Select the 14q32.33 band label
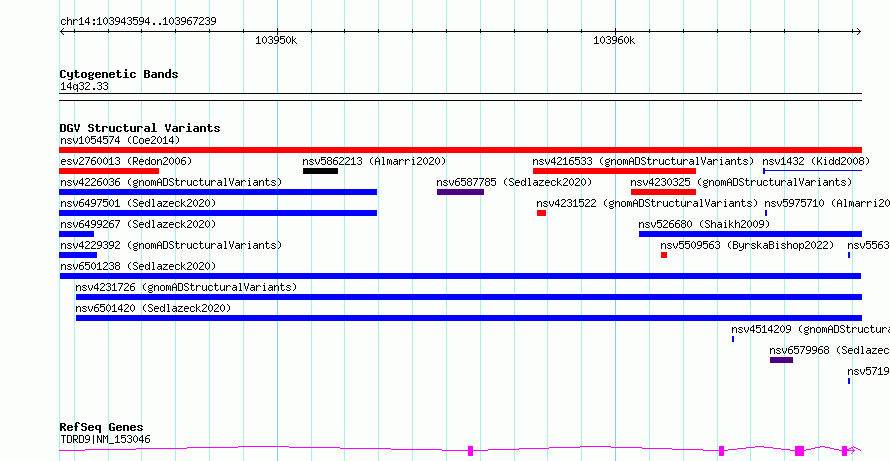Screen dimensions: 890x461 tap(84, 86)
